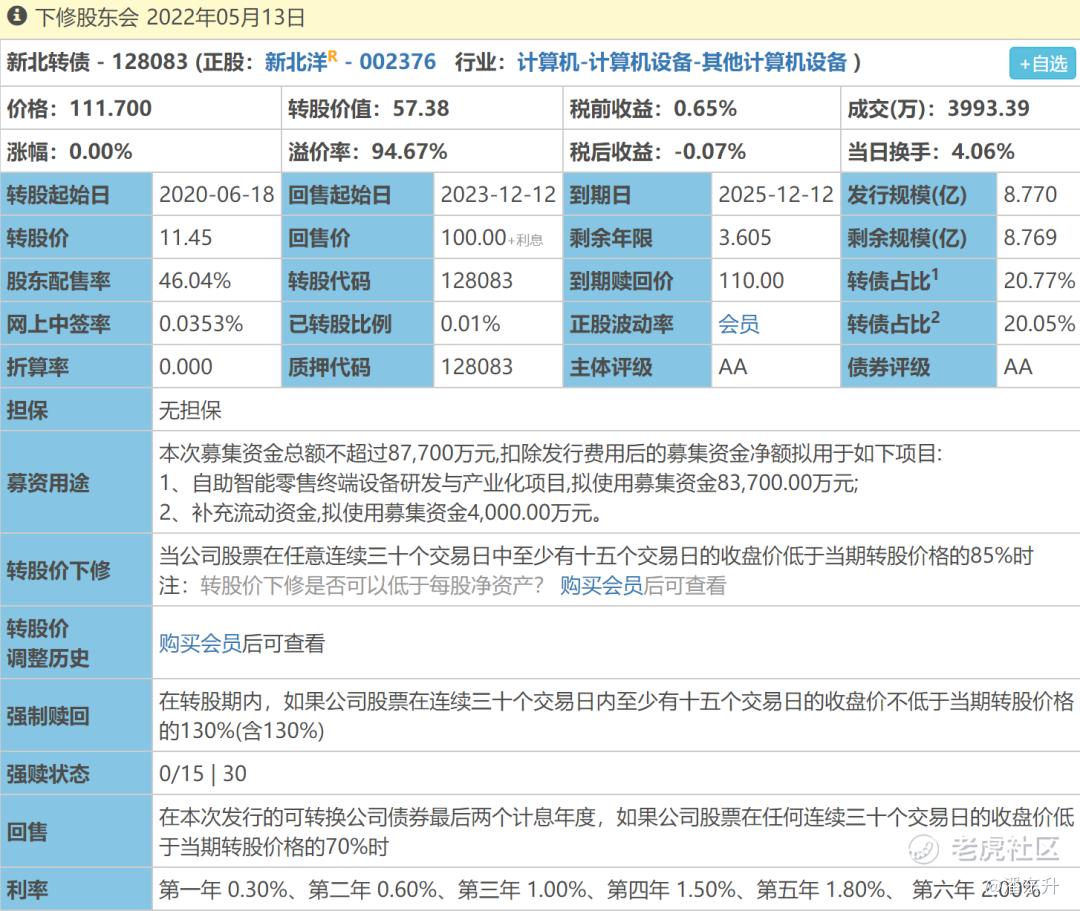Click the 募资用途 header cell
This screenshot has height=911, width=1080.
click(x=76, y=483)
